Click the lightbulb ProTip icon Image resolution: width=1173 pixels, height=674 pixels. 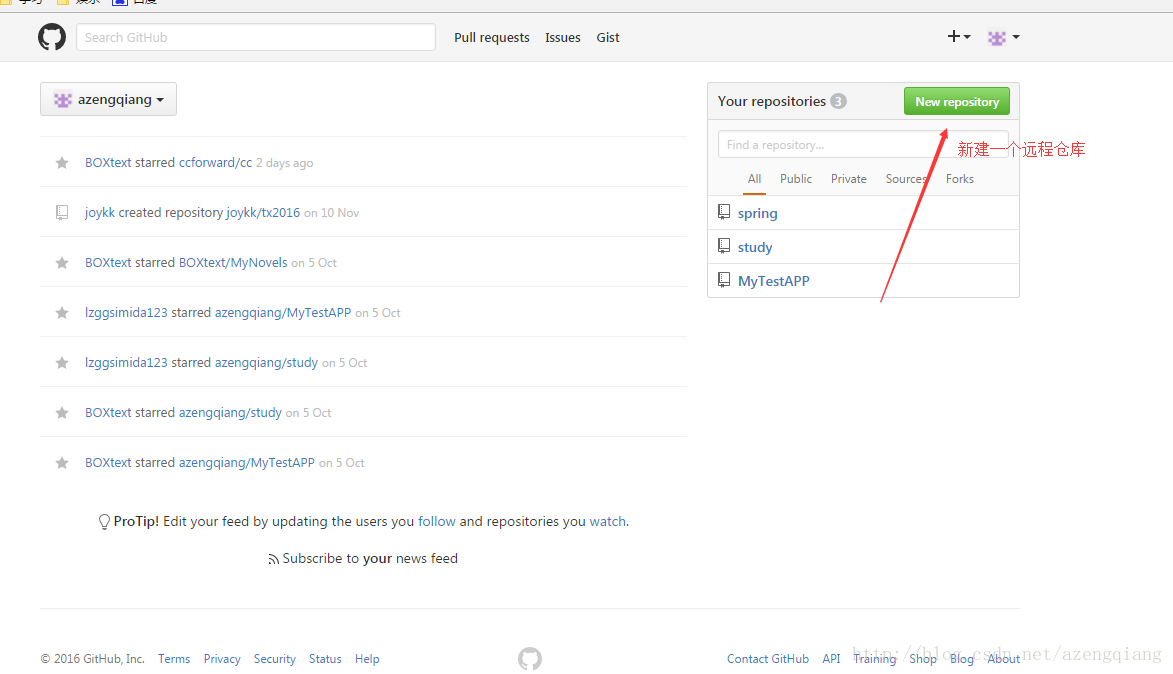tap(105, 521)
